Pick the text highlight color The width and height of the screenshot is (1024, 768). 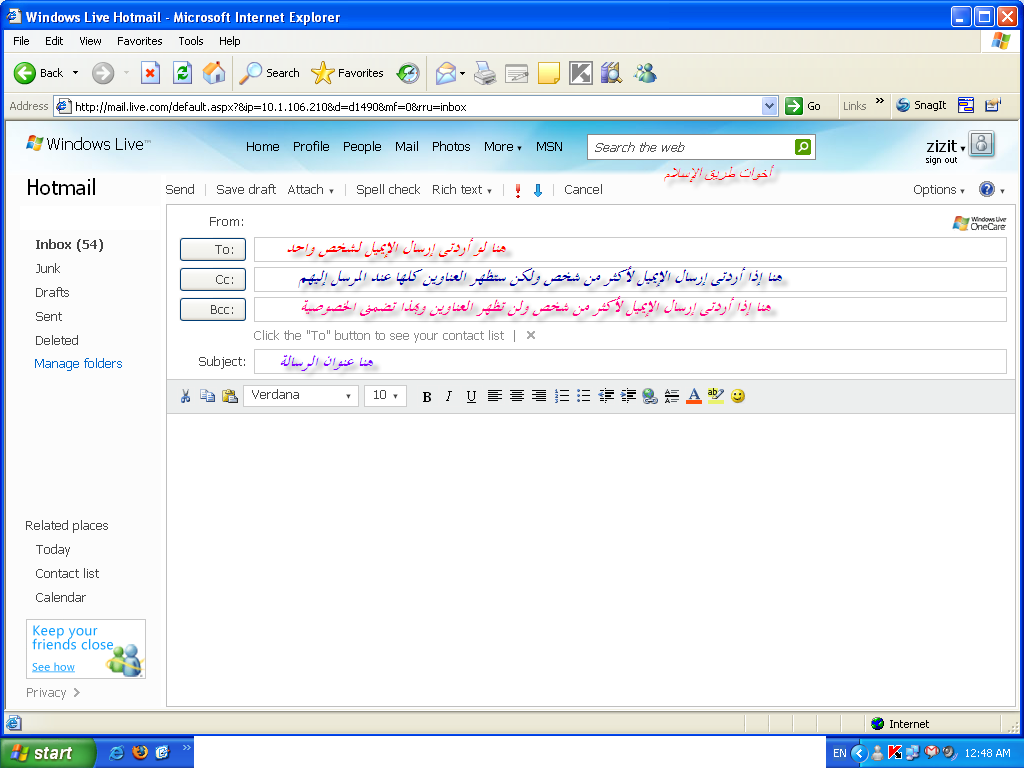(x=716, y=396)
